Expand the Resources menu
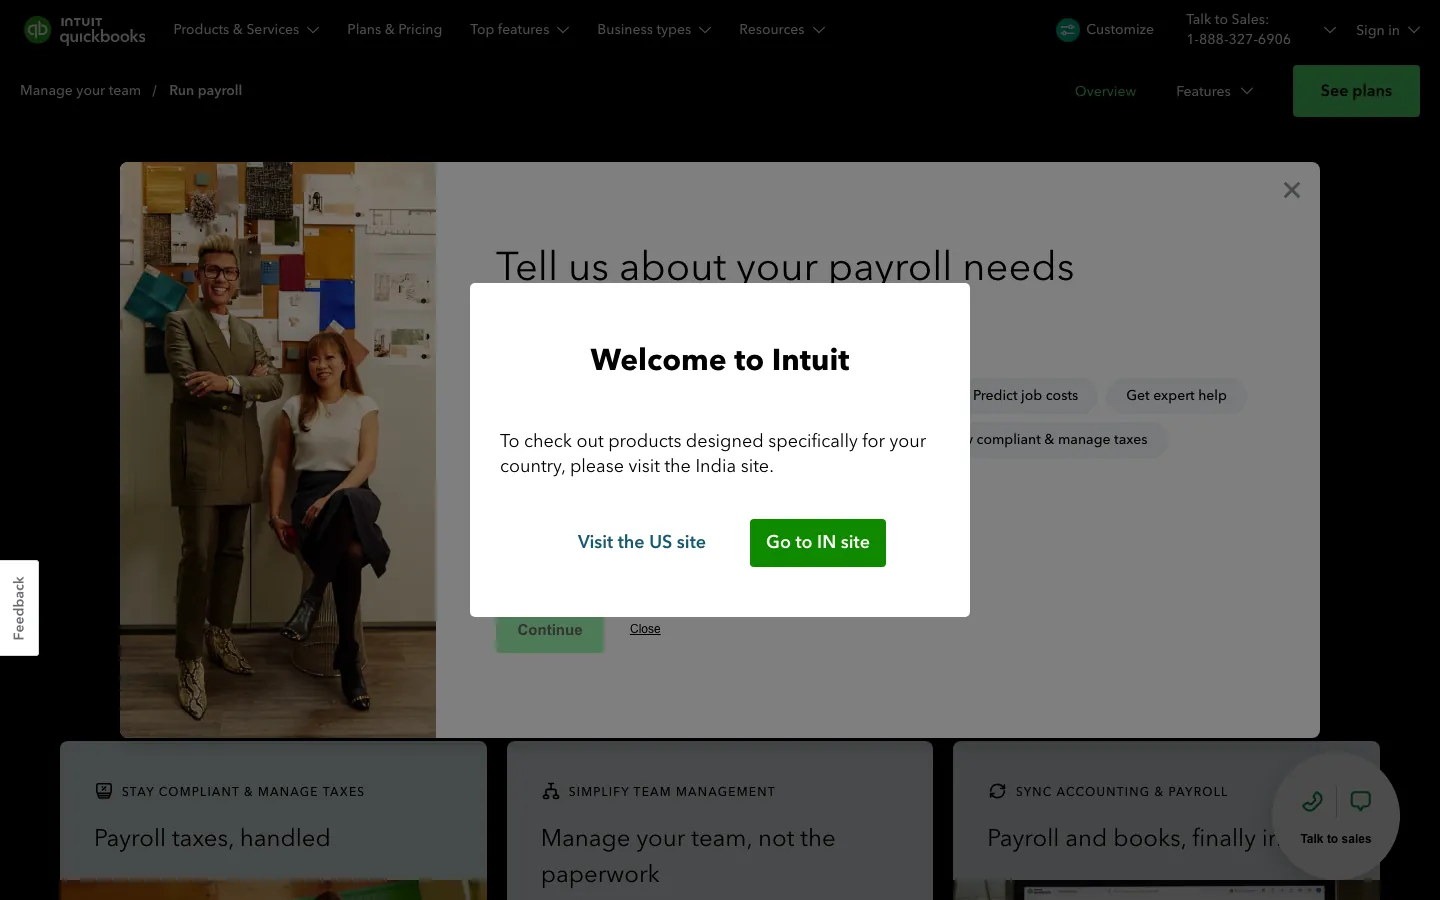The width and height of the screenshot is (1440, 900). tap(782, 30)
